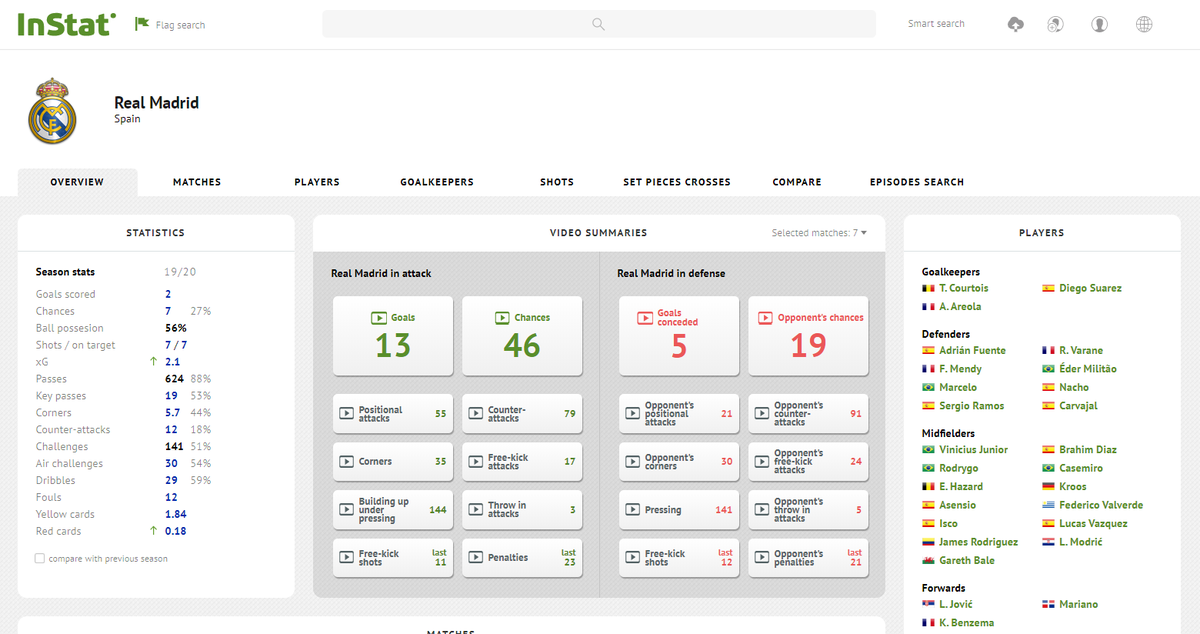Screen dimensions: 1200x634
Task: Play Pressing videos
Action: click(x=679, y=510)
